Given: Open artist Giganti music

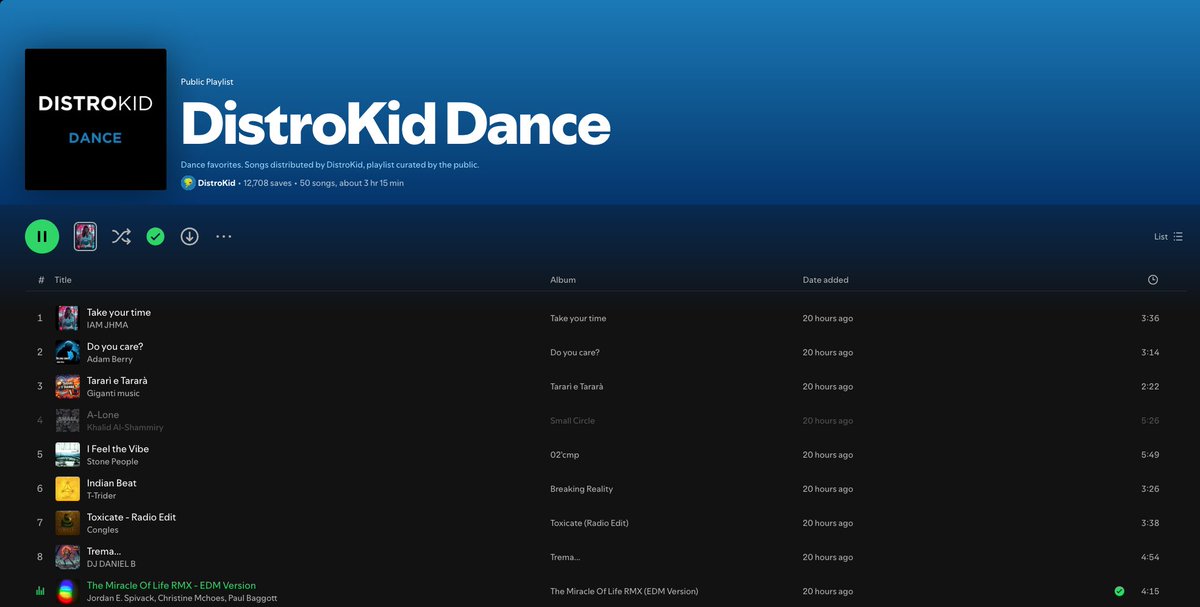Looking at the screenshot, I should [113, 393].
